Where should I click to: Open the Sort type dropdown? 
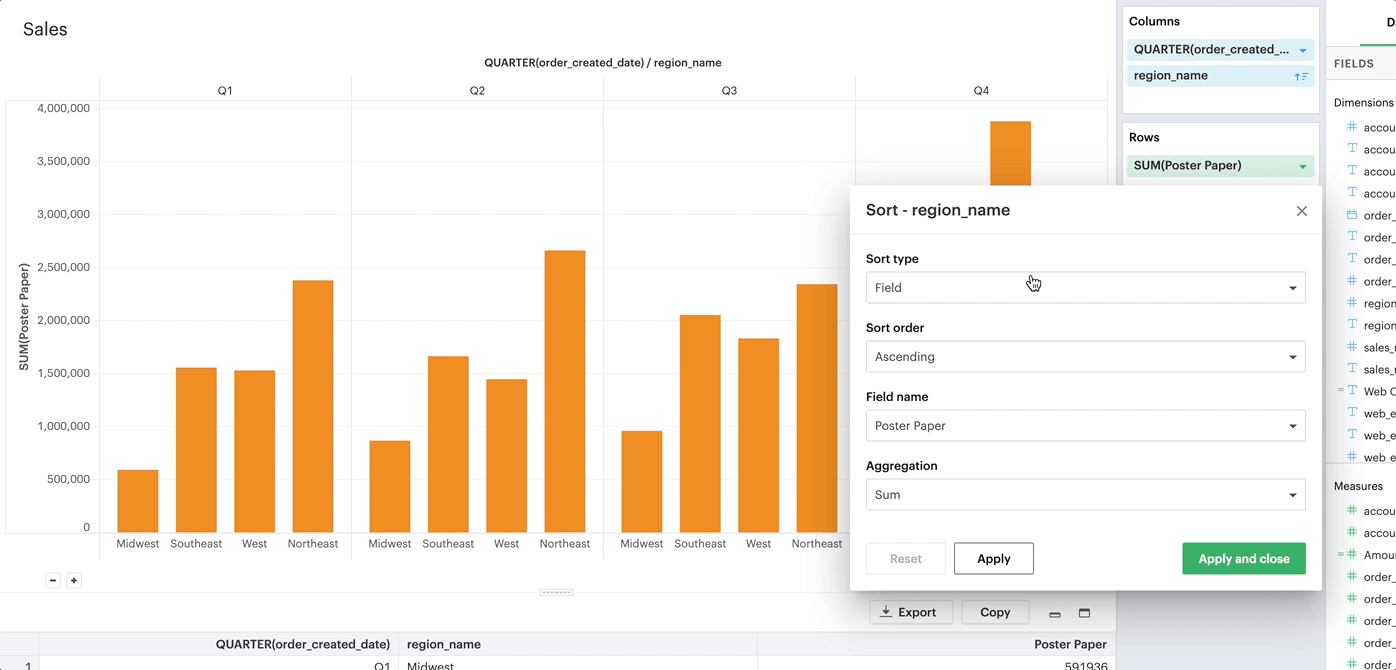pos(1085,287)
